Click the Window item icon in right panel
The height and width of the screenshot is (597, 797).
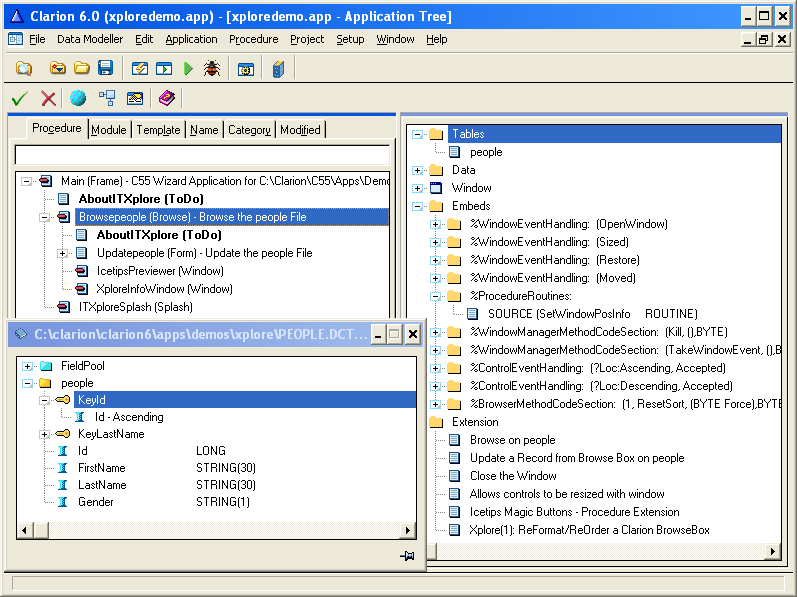point(436,188)
